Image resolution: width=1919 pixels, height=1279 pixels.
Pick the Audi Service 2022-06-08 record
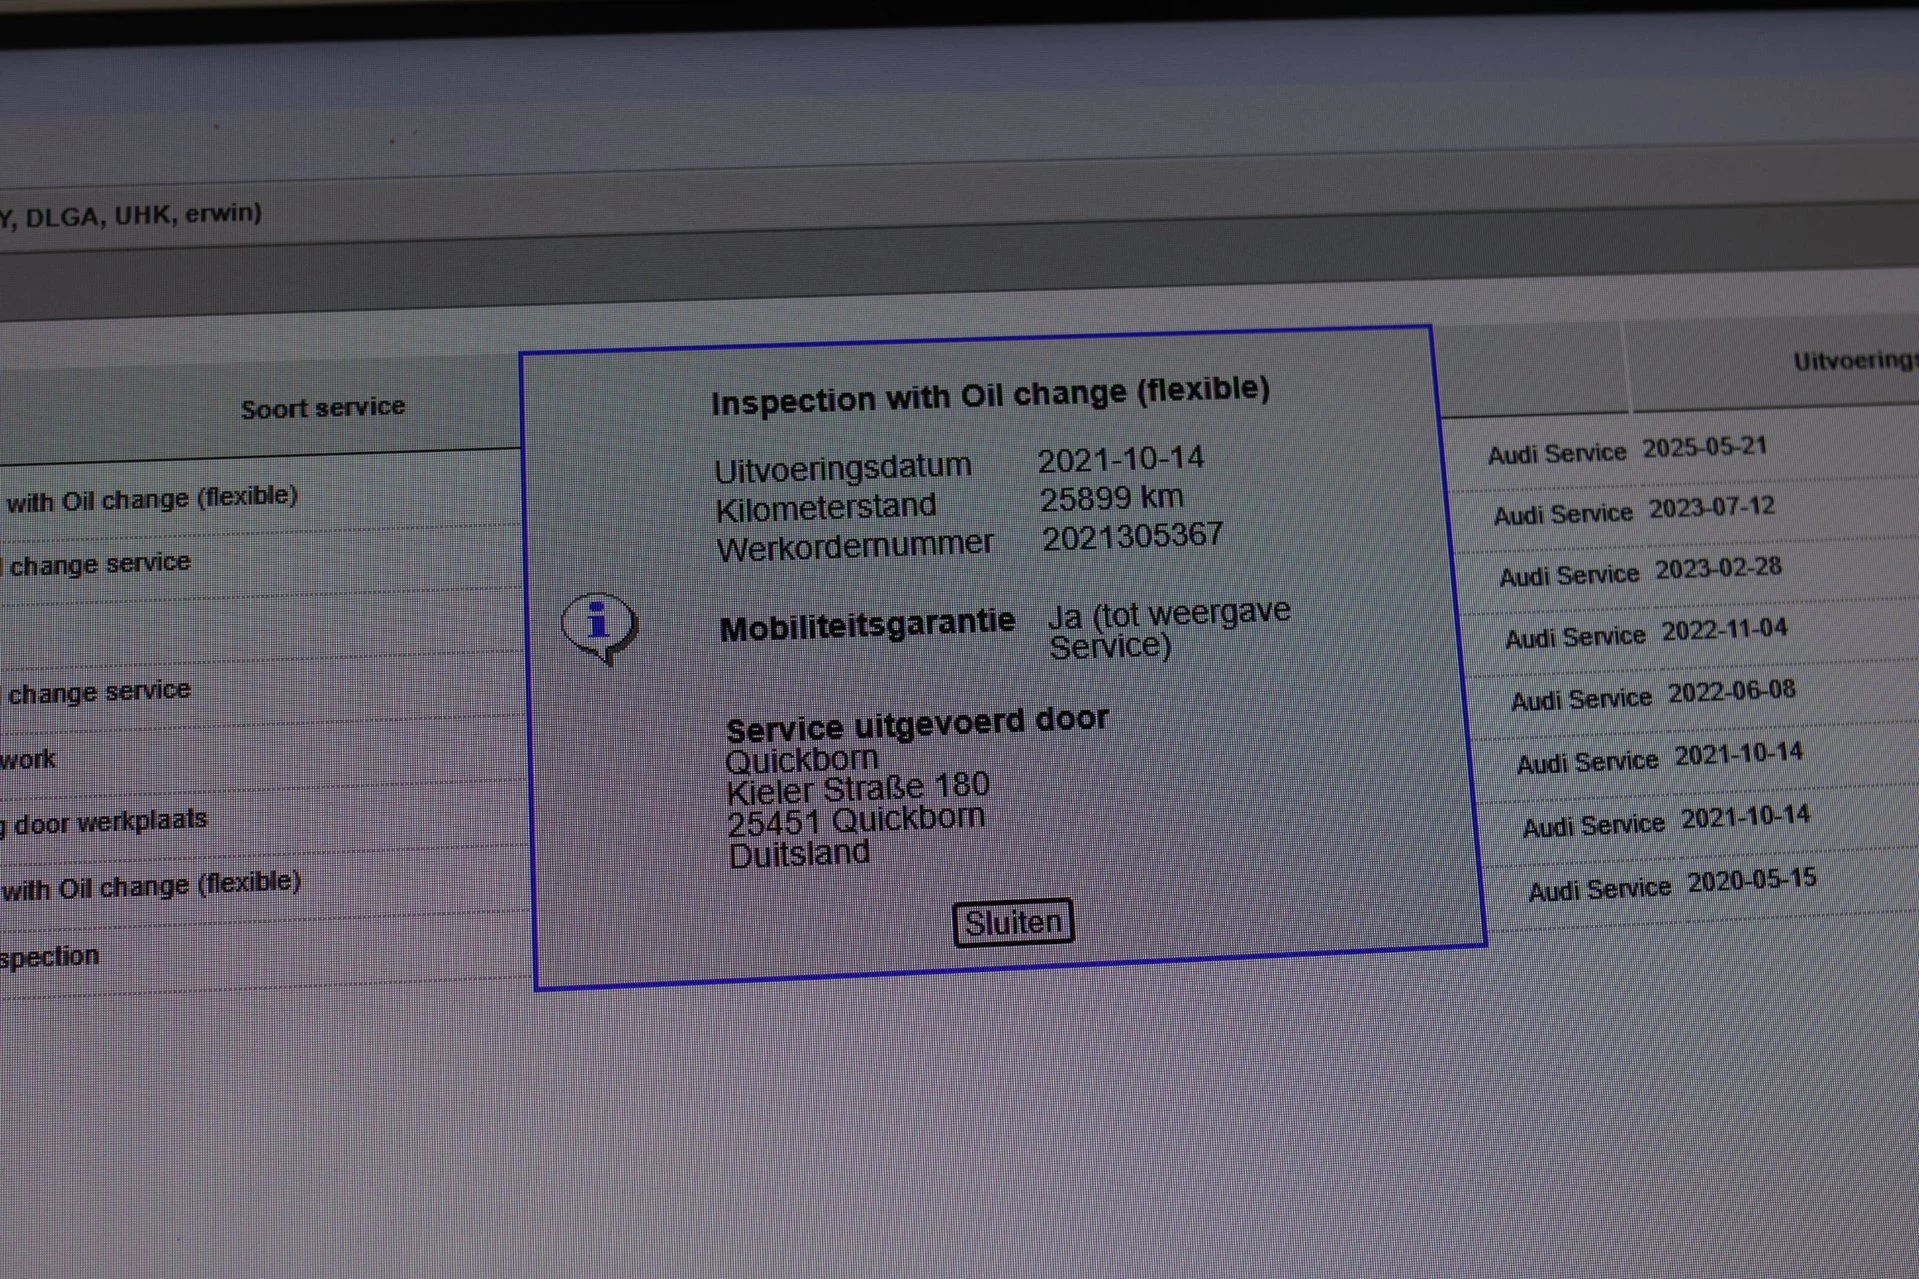tap(1652, 695)
